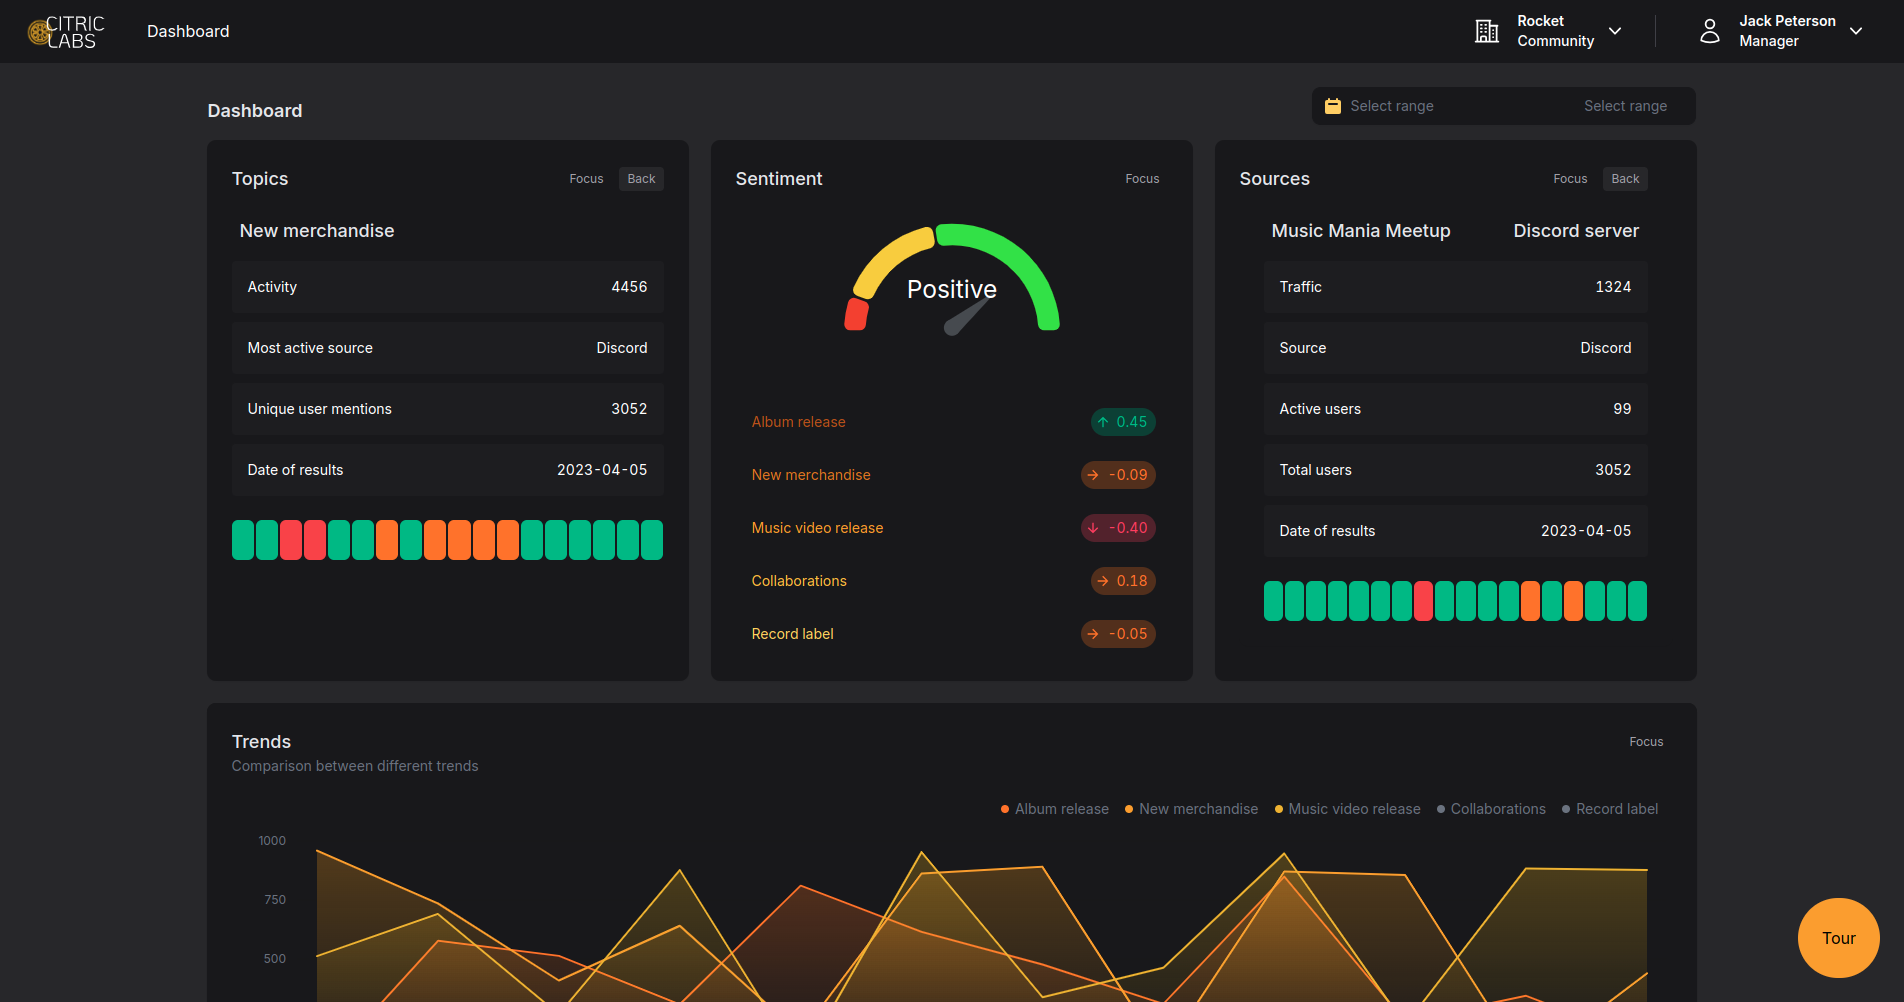Select the Discord server source tab
The height and width of the screenshot is (1002, 1904).
coord(1575,231)
